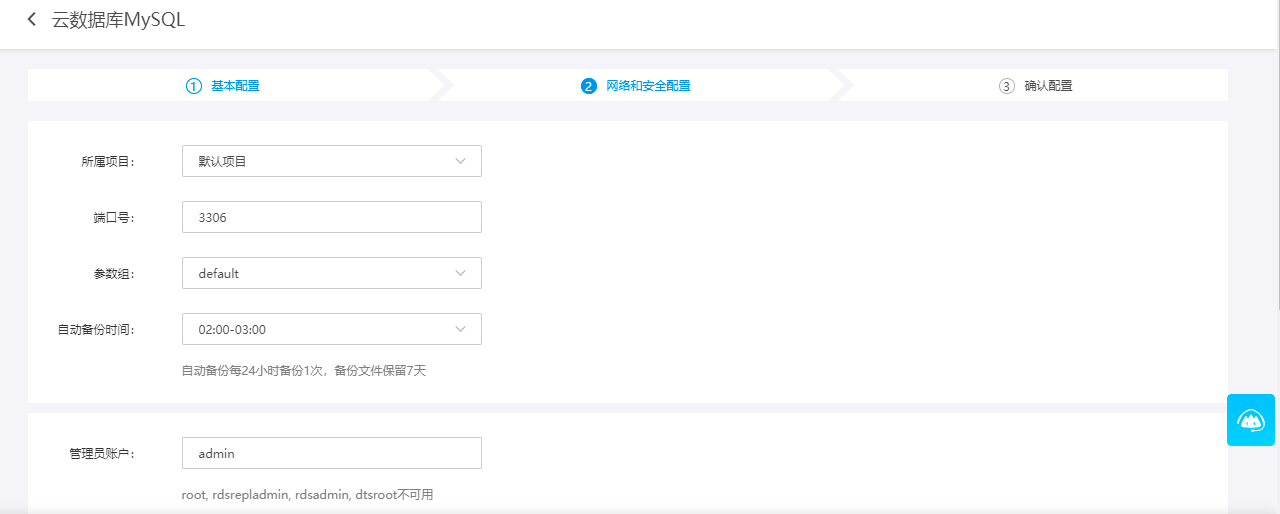Click the 所属项目 field label
The height and width of the screenshot is (514, 1280).
click(x=108, y=161)
